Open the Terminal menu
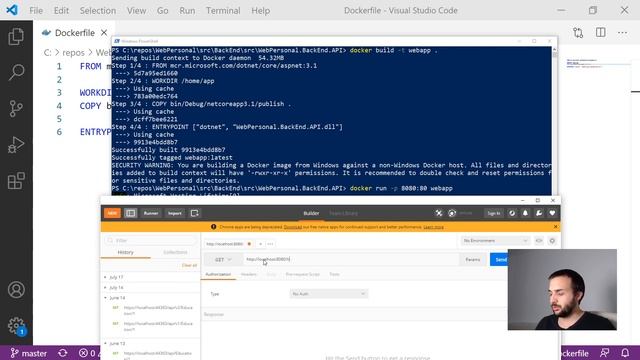 pyautogui.click(x=223, y=11)
